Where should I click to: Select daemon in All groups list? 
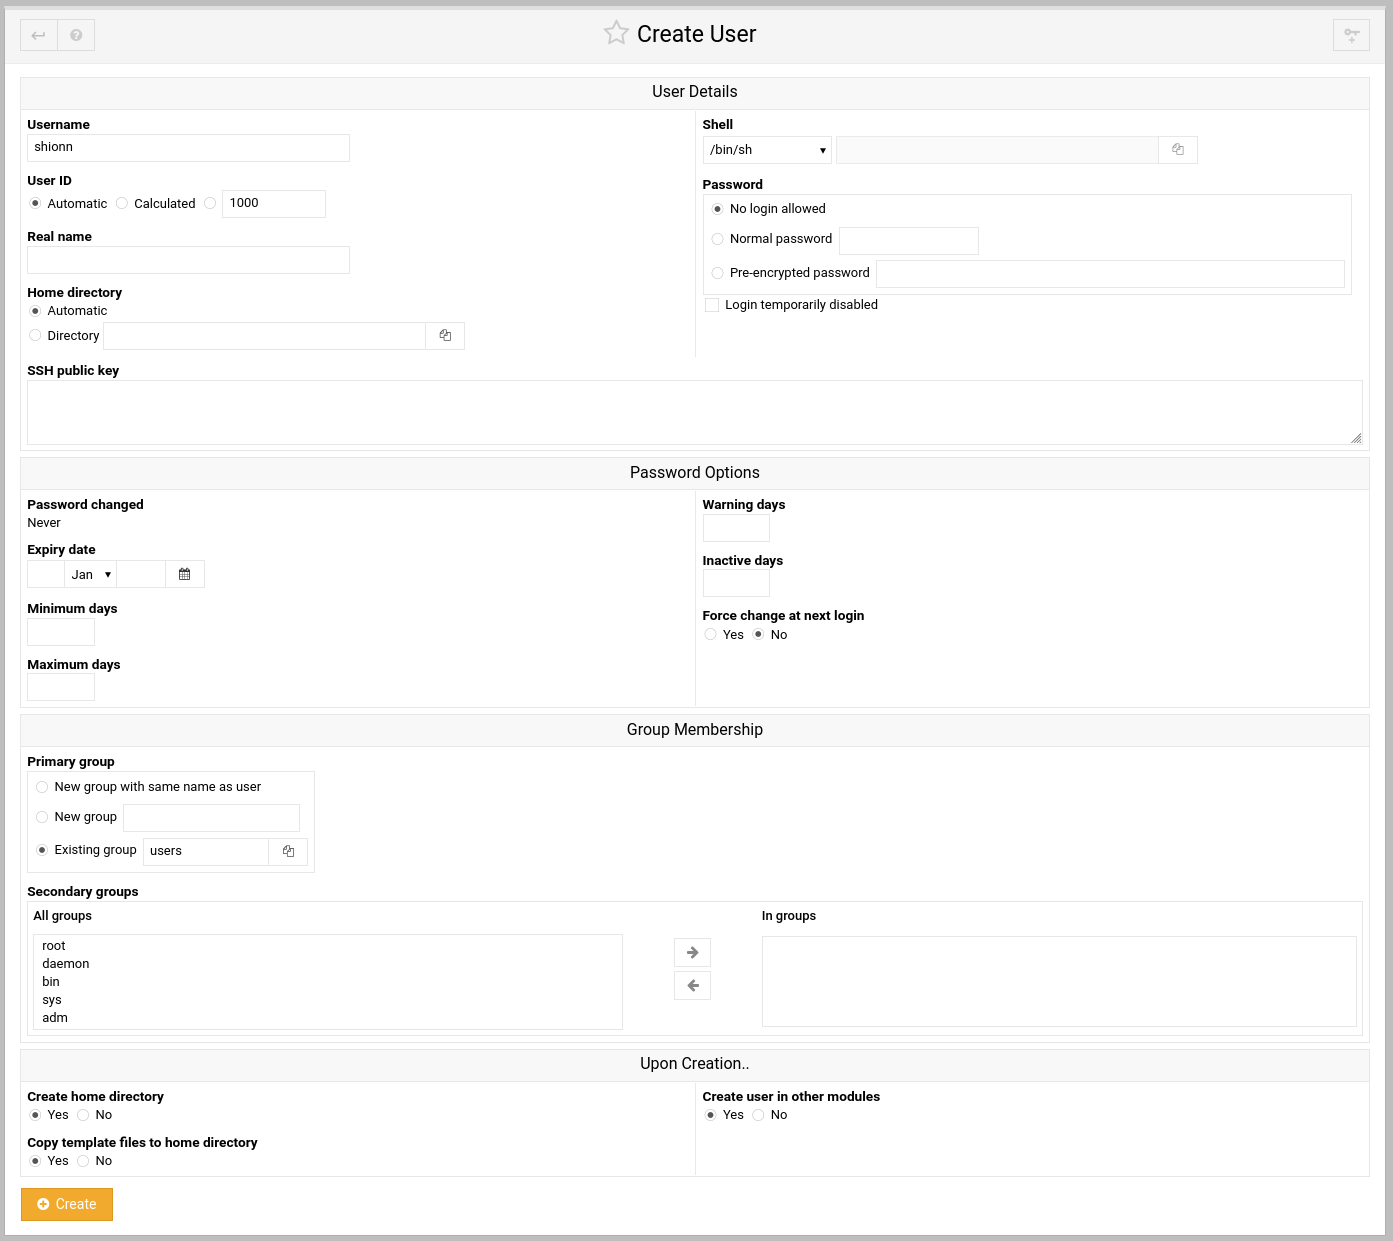[x=328, y=964]
